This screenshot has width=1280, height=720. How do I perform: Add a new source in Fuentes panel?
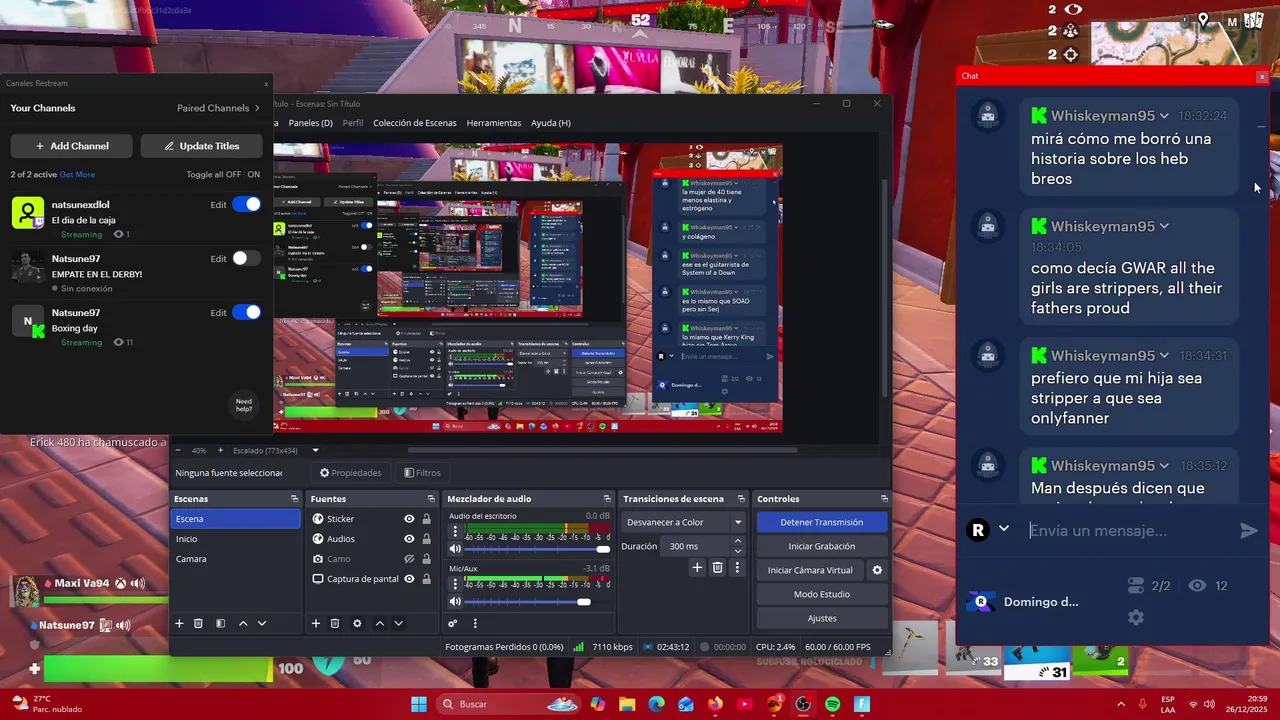(x=316, y=623)
